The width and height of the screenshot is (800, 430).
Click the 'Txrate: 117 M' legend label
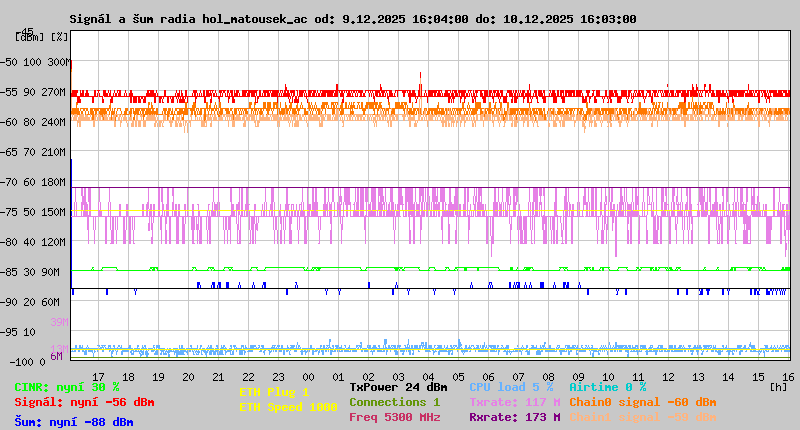(515, 402)
